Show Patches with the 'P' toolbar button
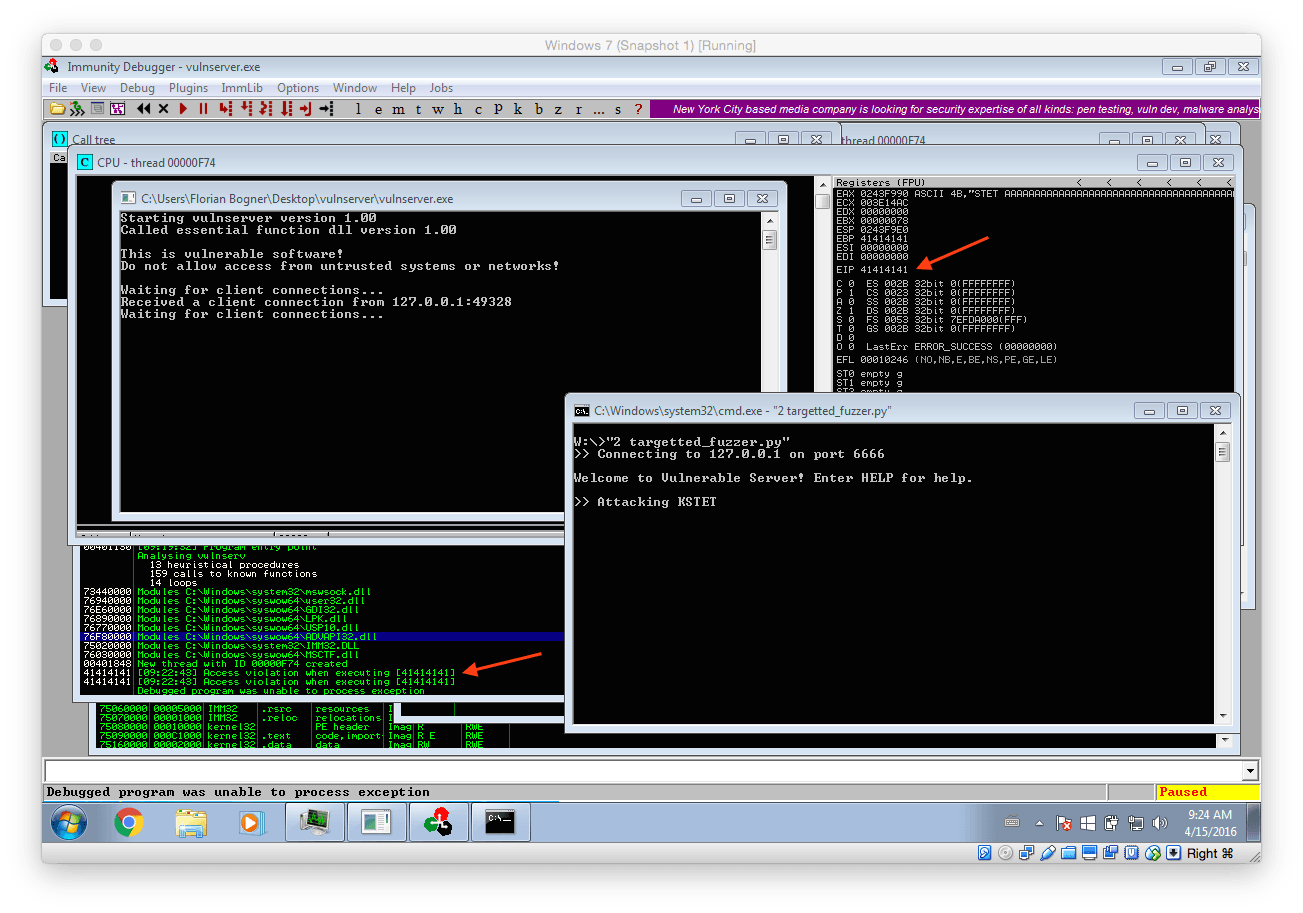This screenshot has width=1303, height=913. click(x=498, y=109)
